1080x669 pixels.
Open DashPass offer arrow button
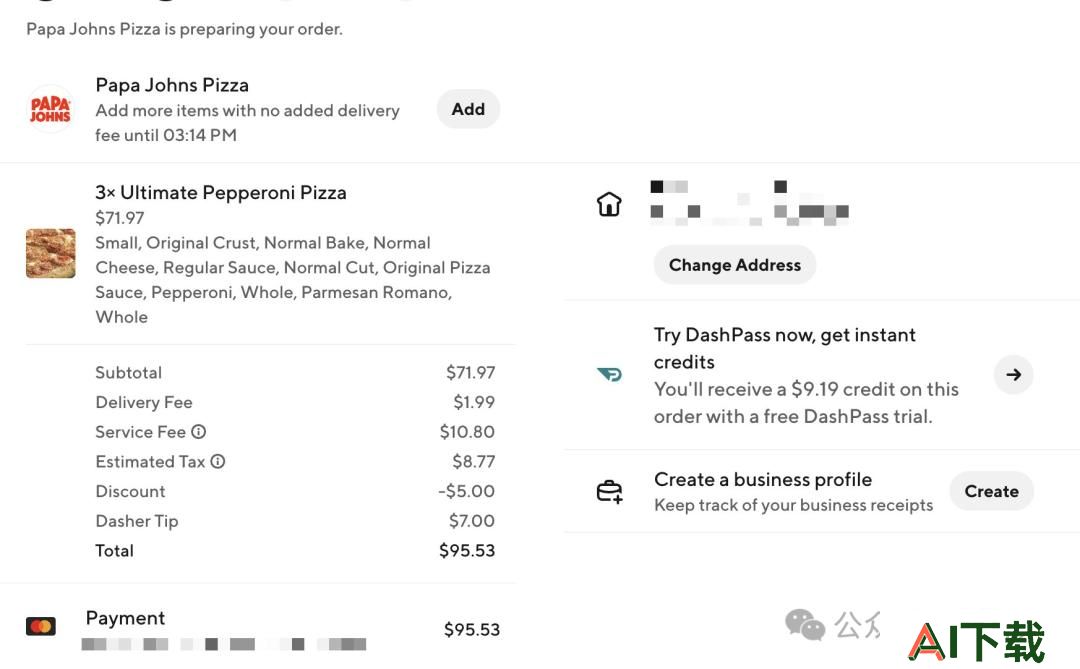(x=1013, y=374)
